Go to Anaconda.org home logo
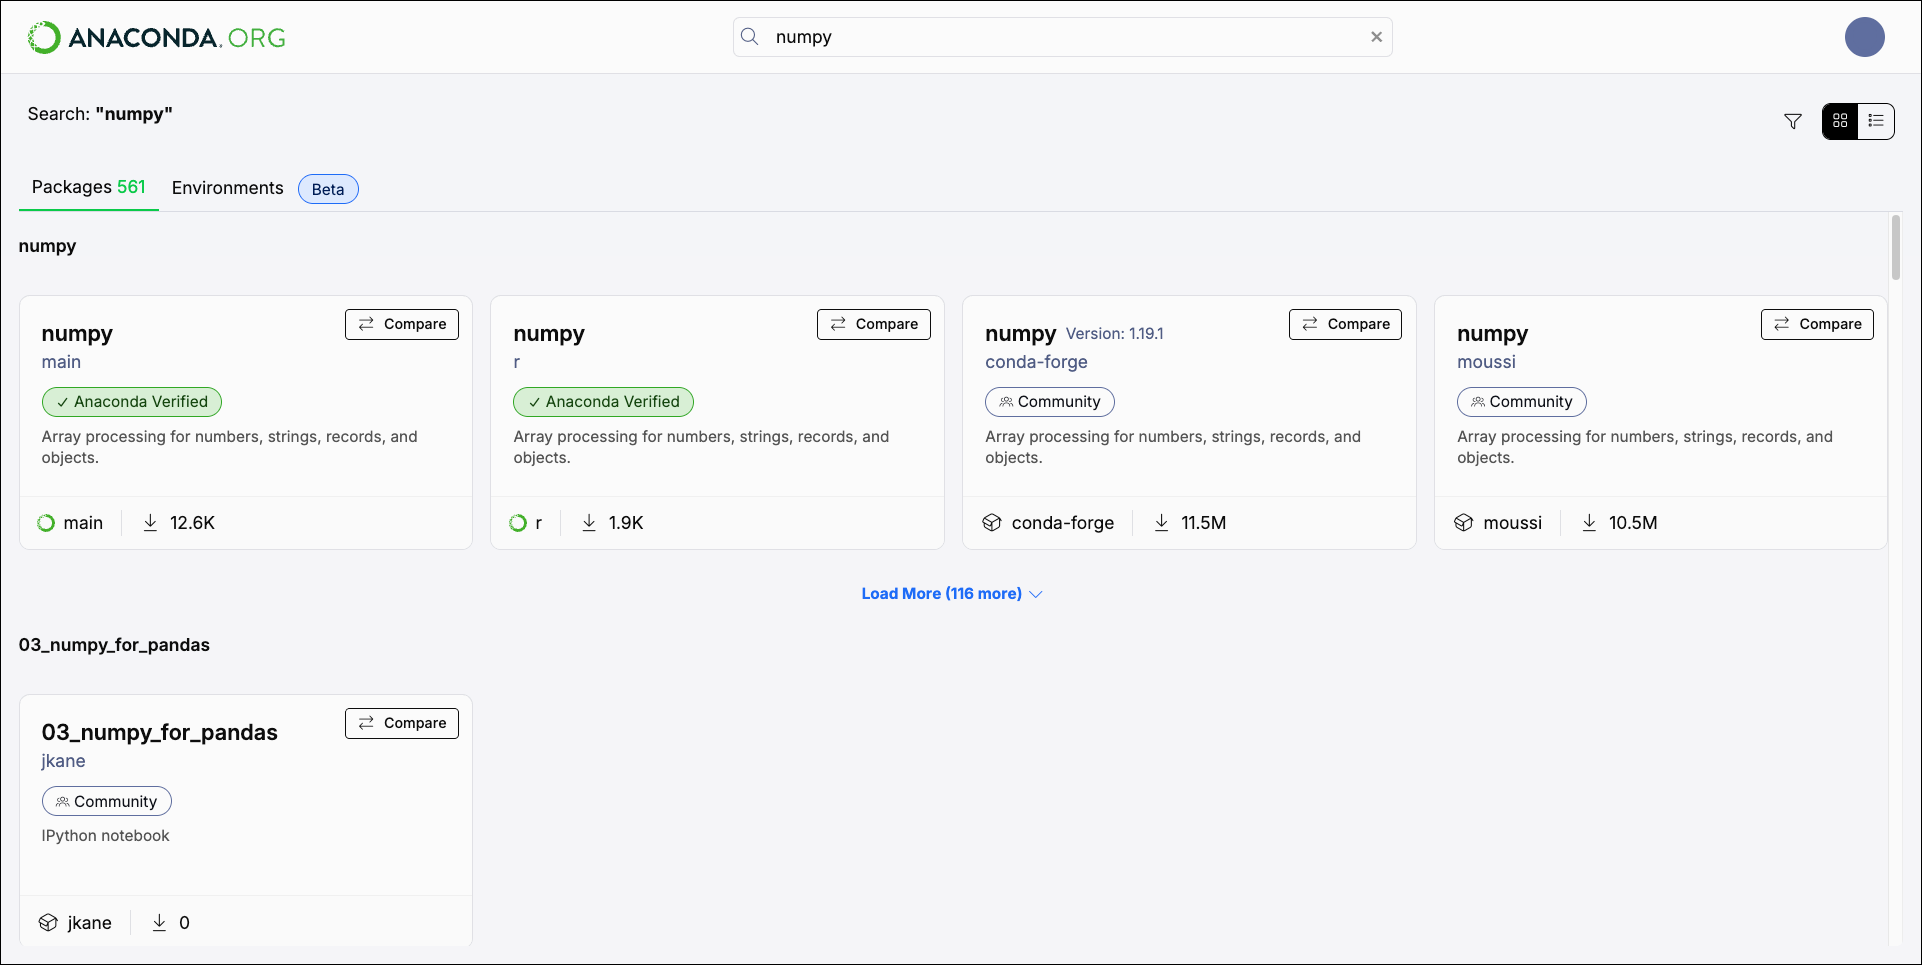The width and height of the screenshot is (1922, 965). pos(157,38)
